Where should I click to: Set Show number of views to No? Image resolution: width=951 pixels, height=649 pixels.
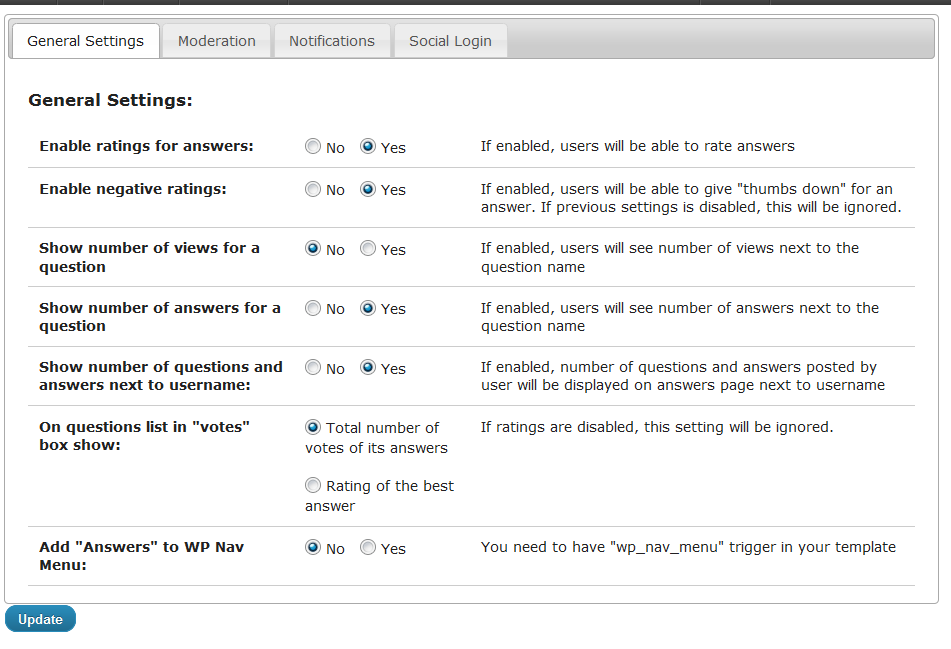[x=313, y=249]
